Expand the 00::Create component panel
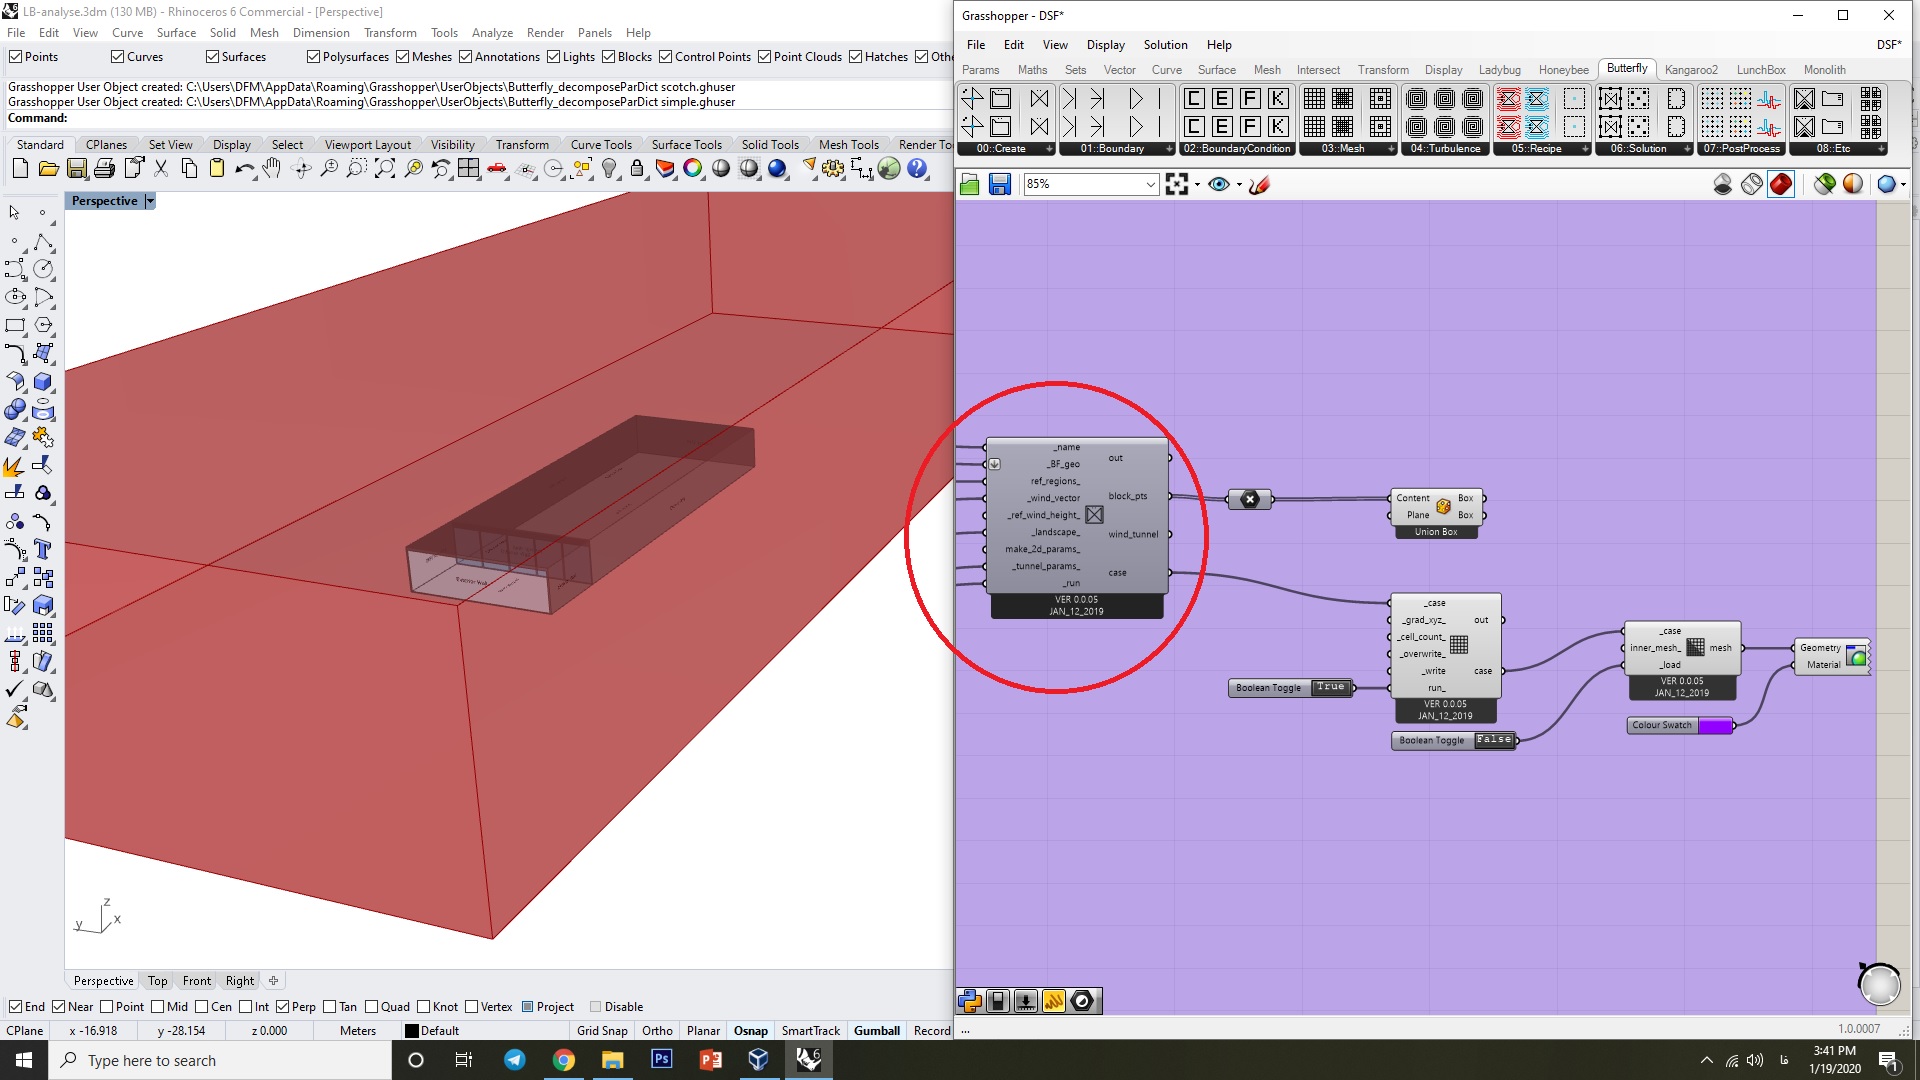 1048,149
